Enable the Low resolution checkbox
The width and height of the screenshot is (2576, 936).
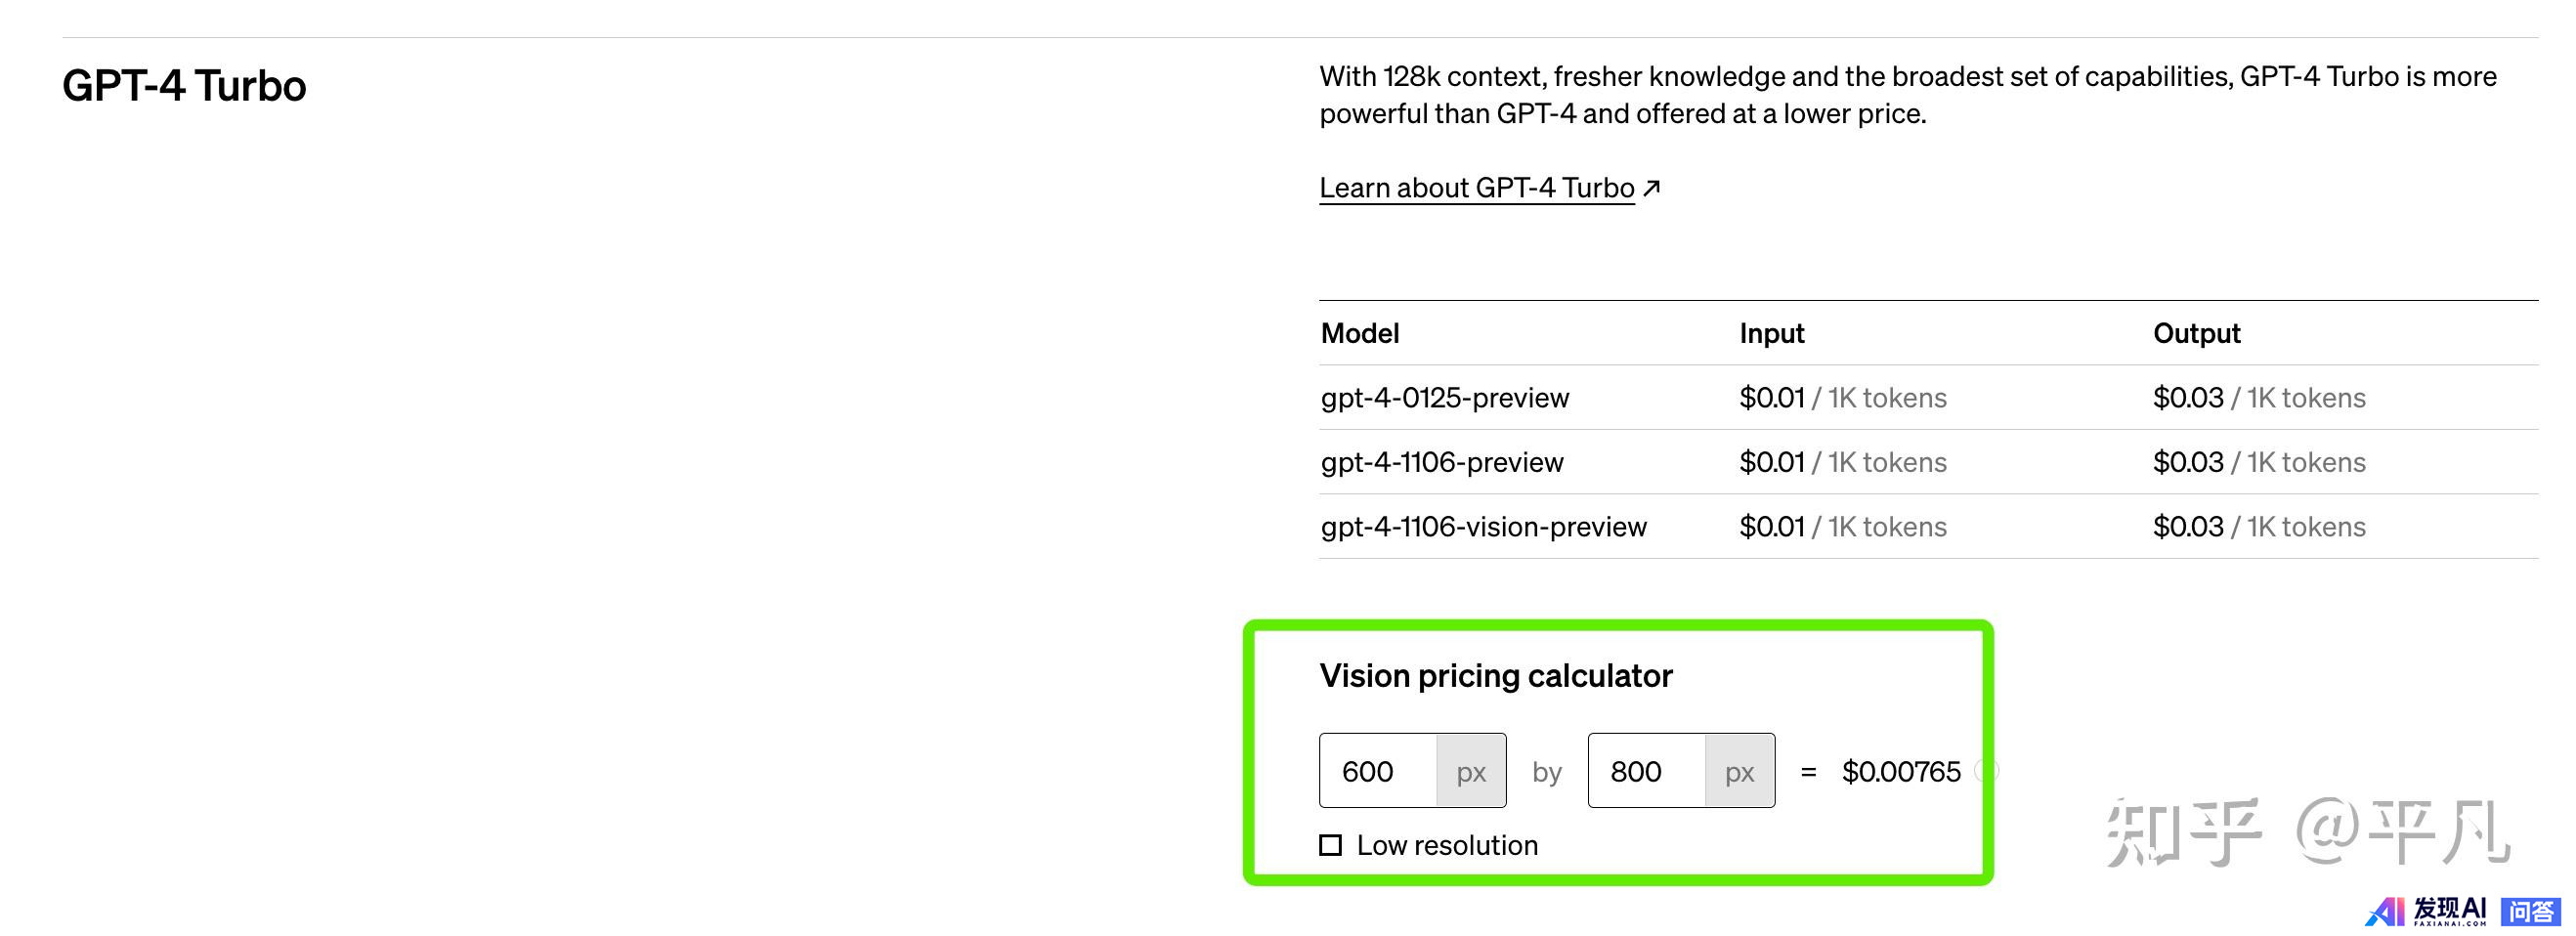(1330, 845)
